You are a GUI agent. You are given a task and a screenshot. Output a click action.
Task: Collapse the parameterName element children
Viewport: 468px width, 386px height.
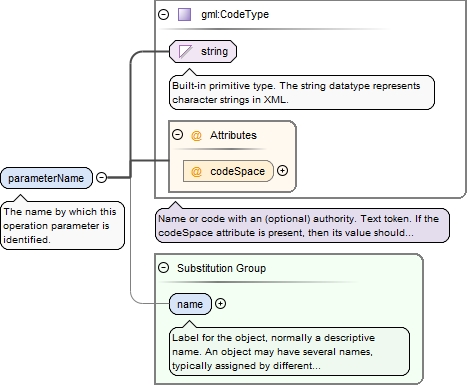pyautogui.click(x=101, y=177)
